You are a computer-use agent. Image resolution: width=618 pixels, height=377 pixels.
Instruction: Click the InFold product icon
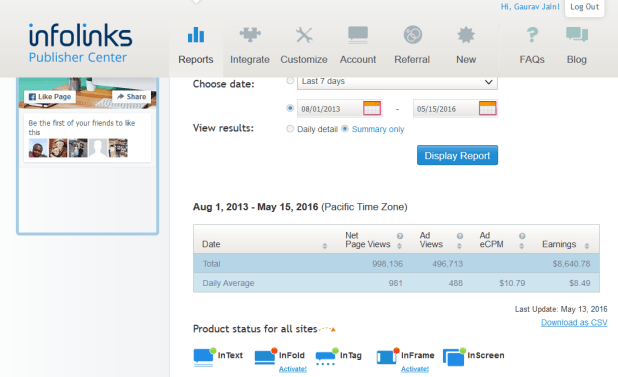click(266, 356)
